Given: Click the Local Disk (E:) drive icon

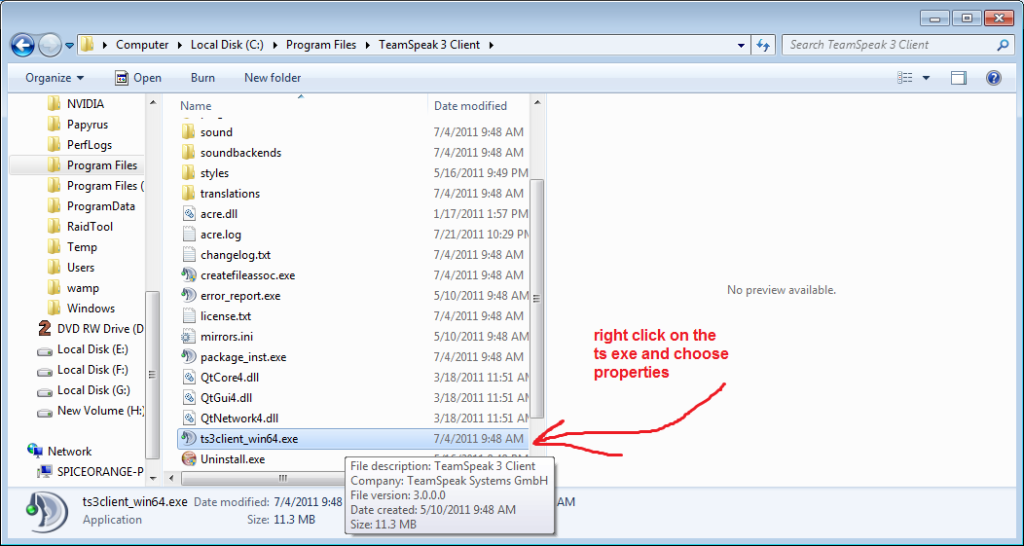Looking at the screenshot, I should (44, 351).
